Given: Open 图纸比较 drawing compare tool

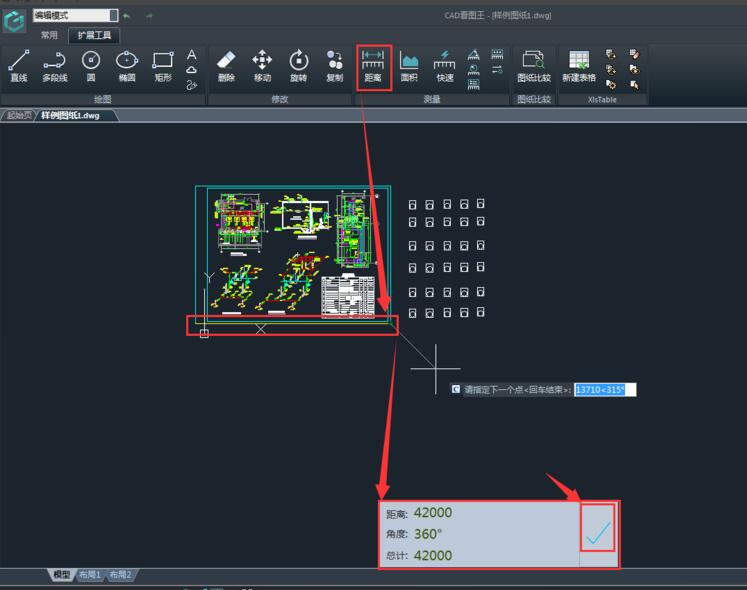Looking at the screenshot, I should pyautogui.click(x=533, y=66).
